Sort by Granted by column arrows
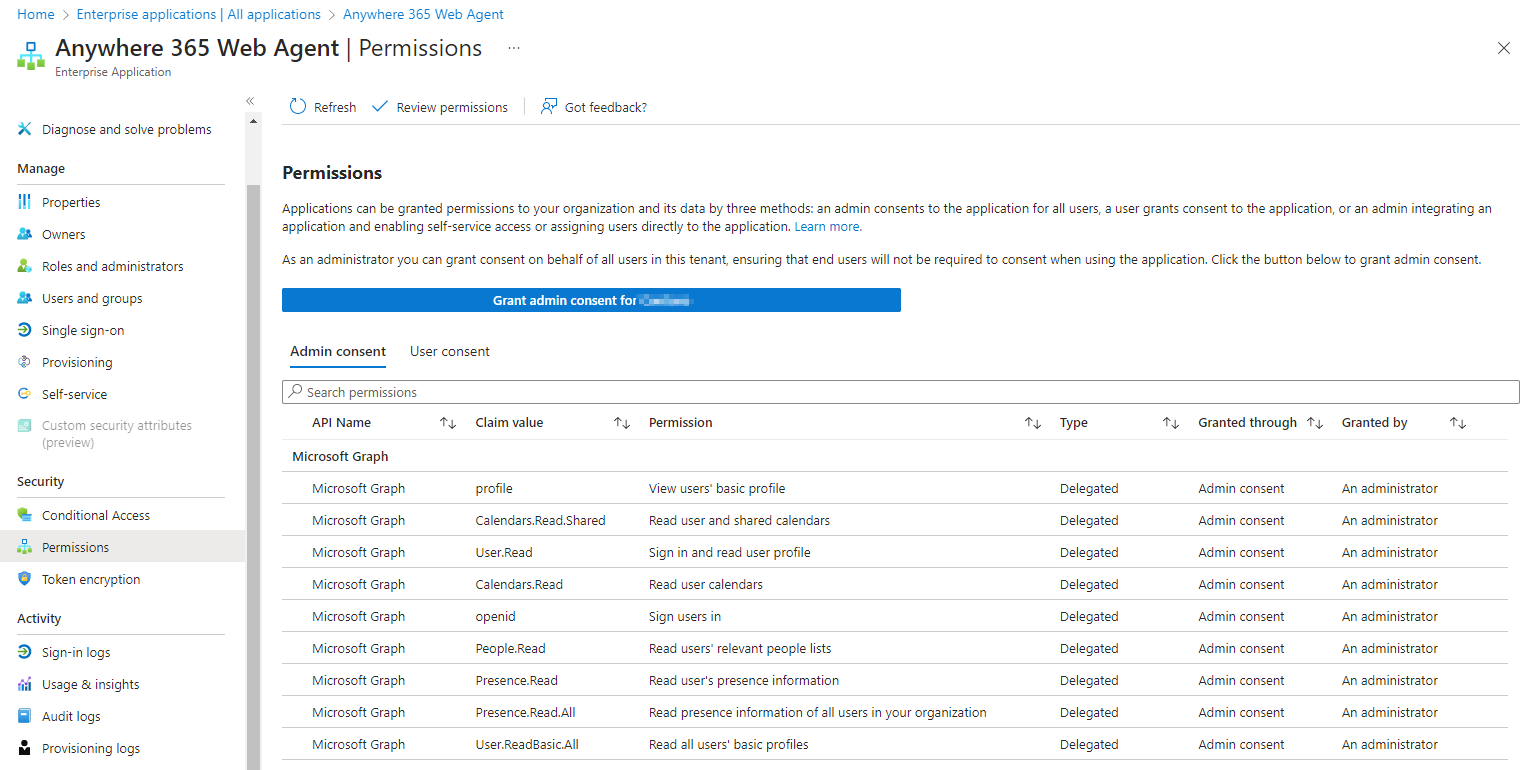The width and height of the screenshot is (1527, 770). tap(1458, 423)
